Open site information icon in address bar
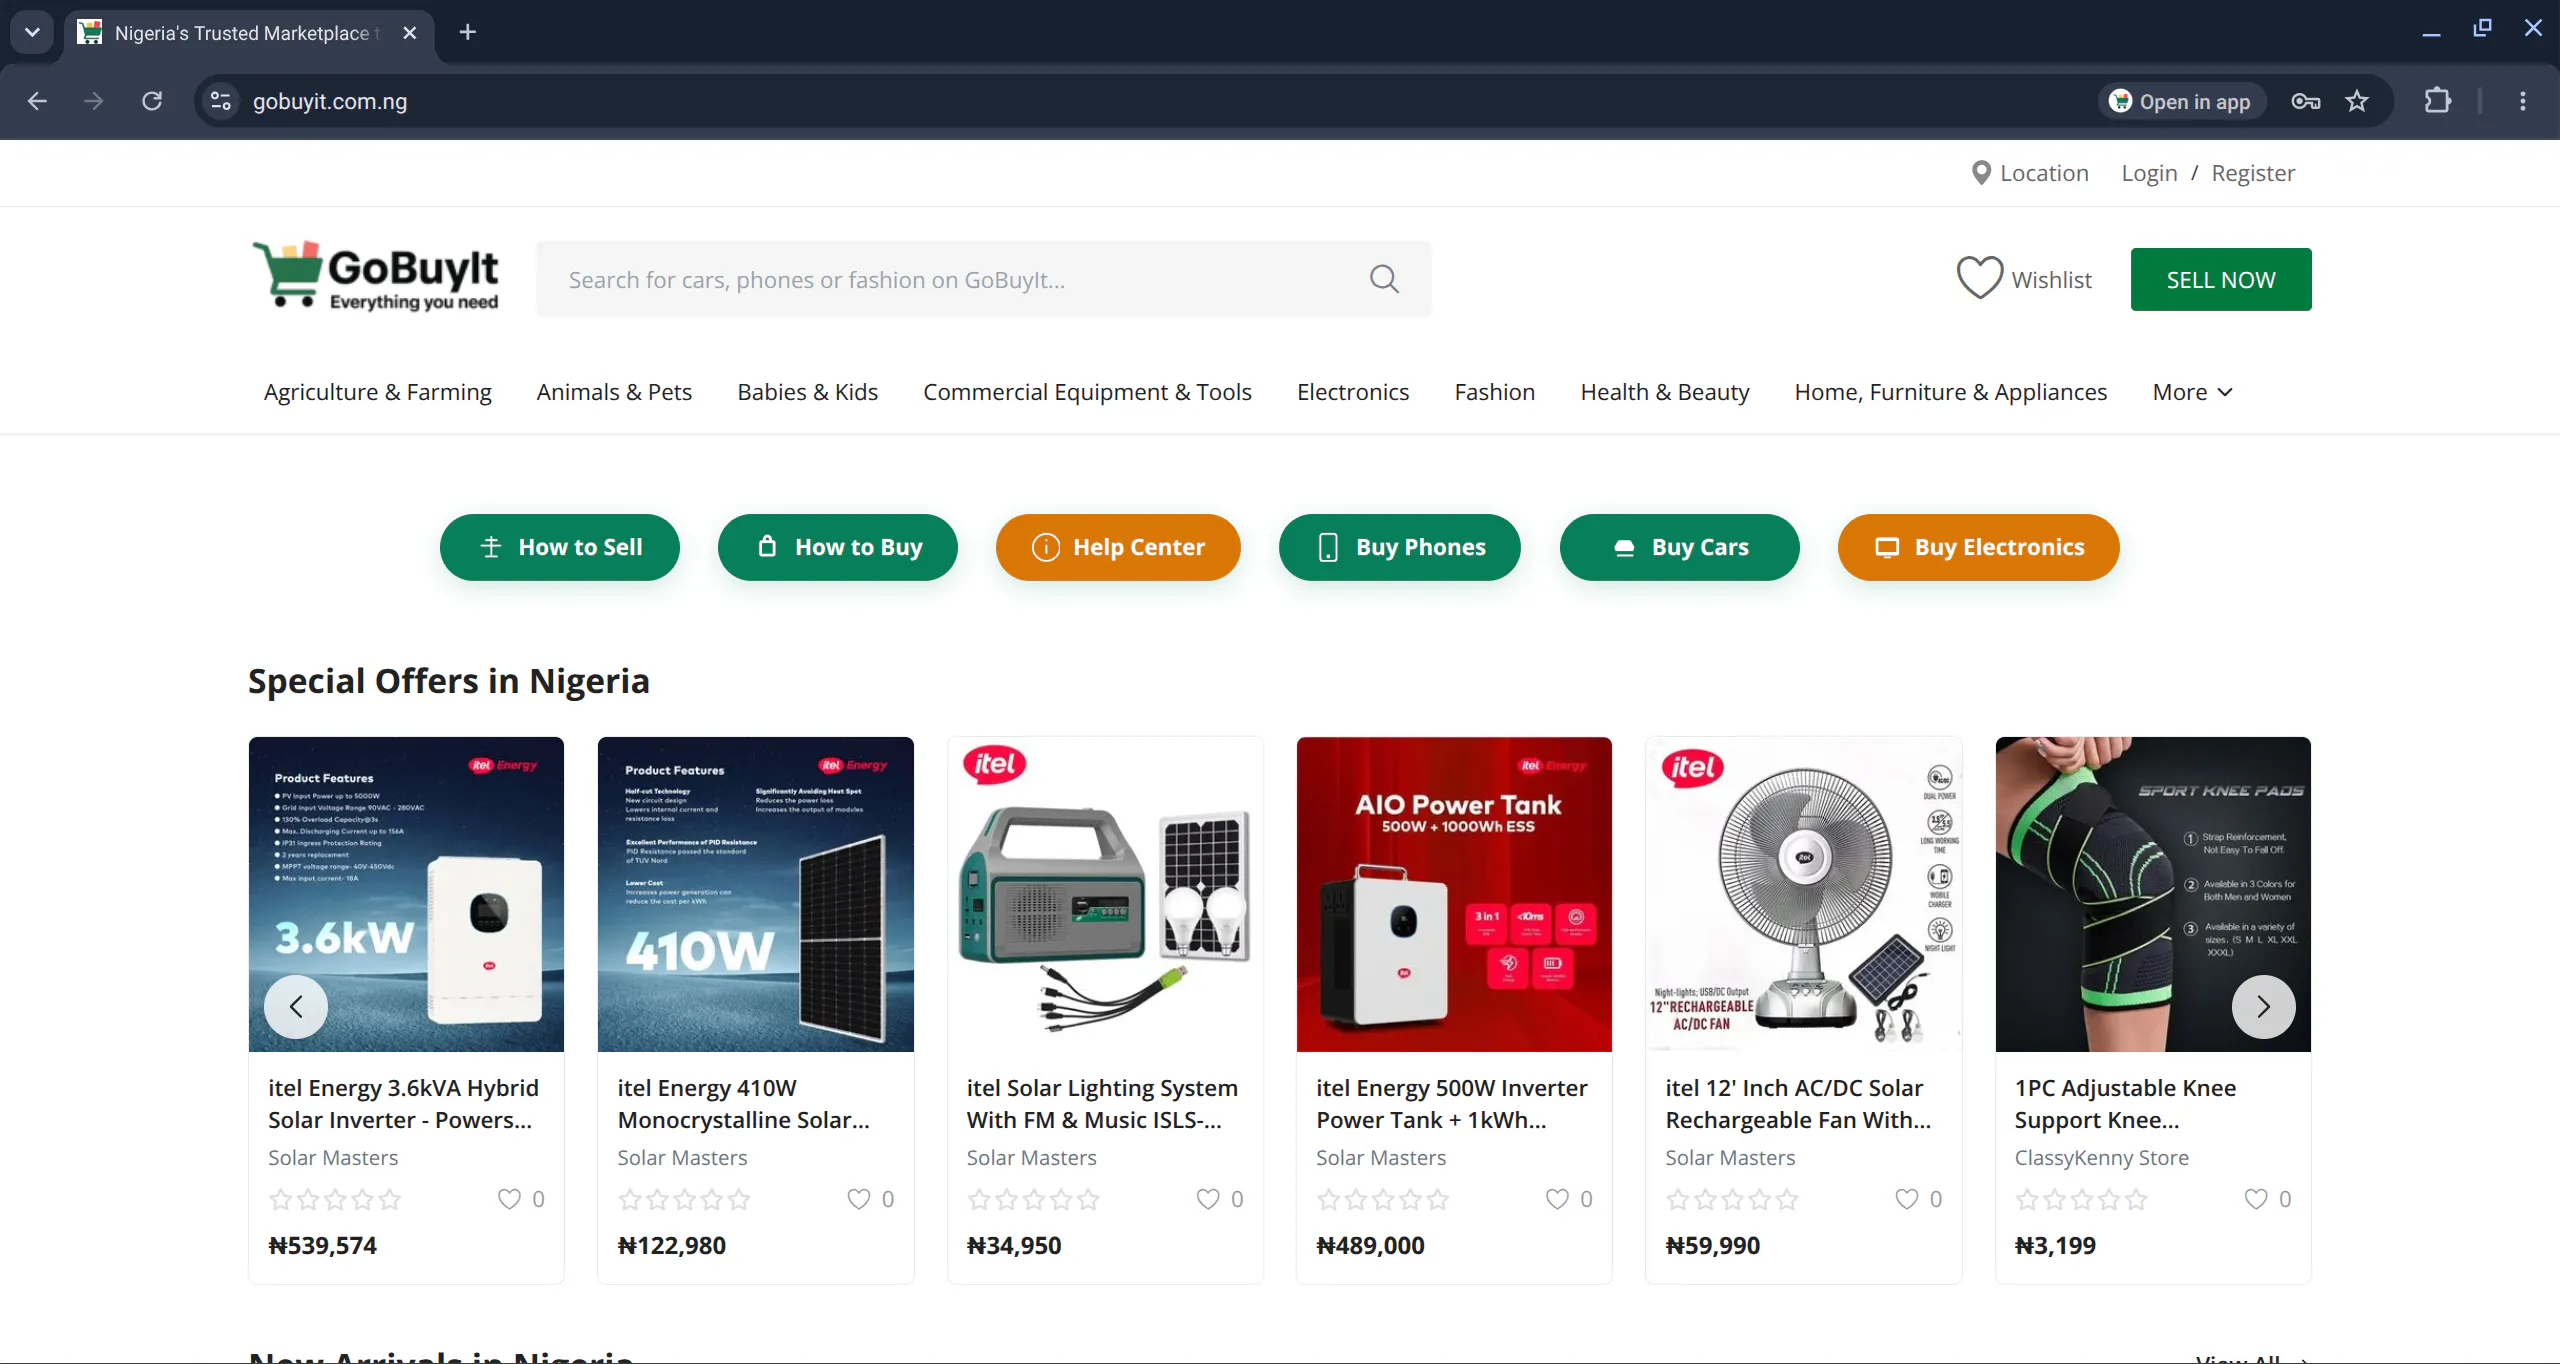 pyautogui.click(x=221, y=101)
